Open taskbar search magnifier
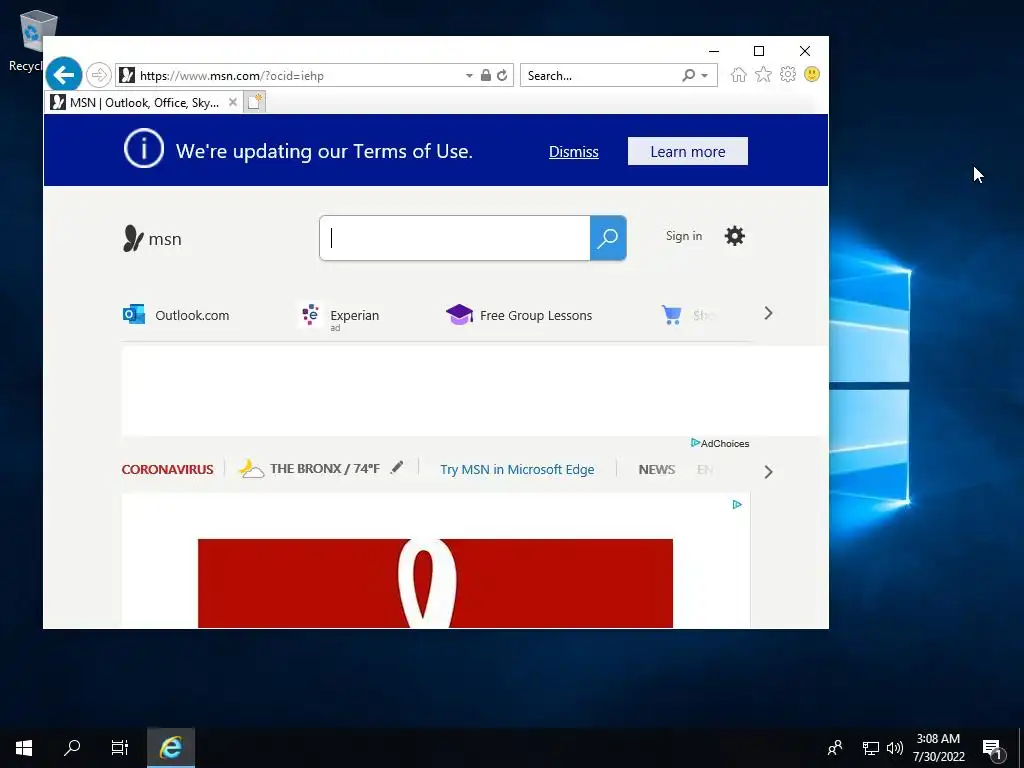This screenshot has height=768, width=1024. tap(72, 748)
